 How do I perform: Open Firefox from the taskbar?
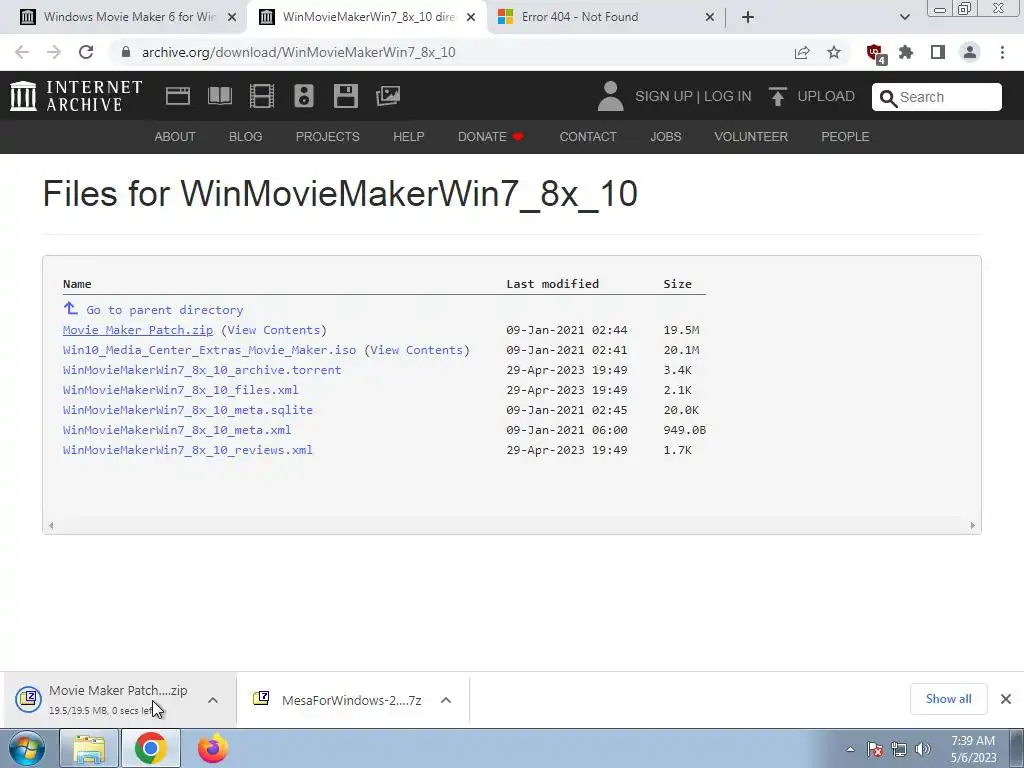213,748
